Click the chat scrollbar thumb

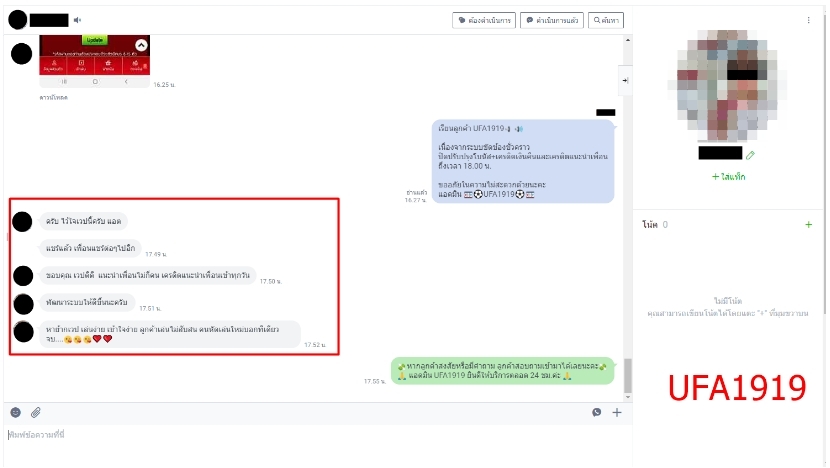click(628, 375)
